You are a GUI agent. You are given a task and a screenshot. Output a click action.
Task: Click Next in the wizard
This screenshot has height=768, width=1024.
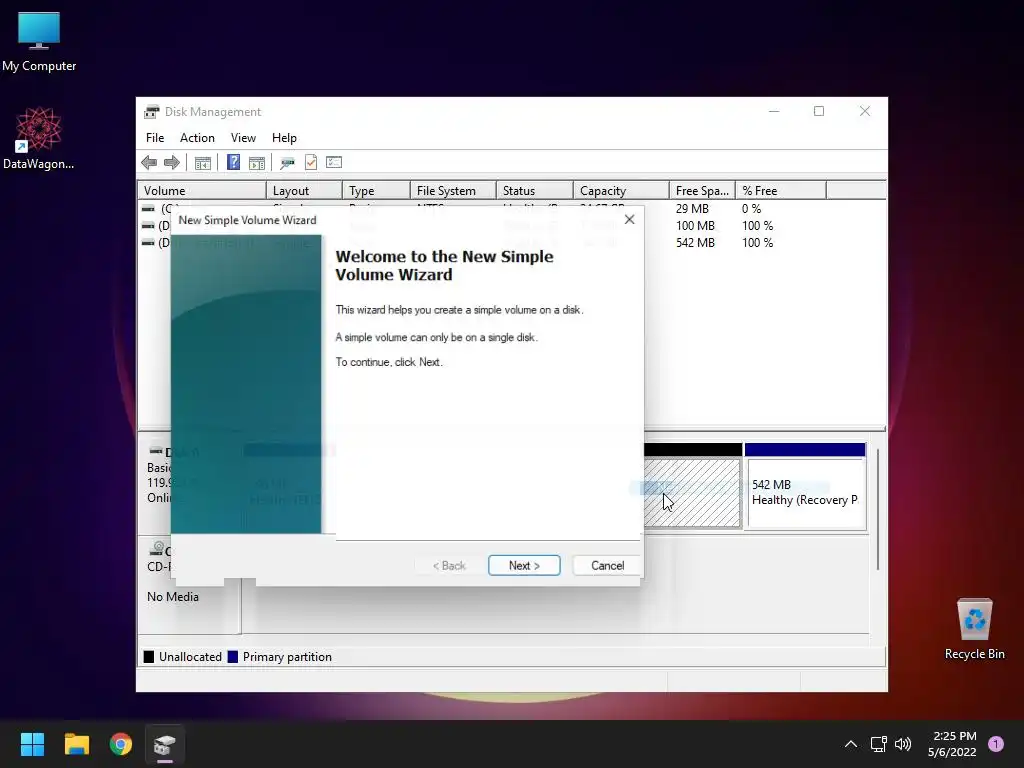[x=524, y=566]
